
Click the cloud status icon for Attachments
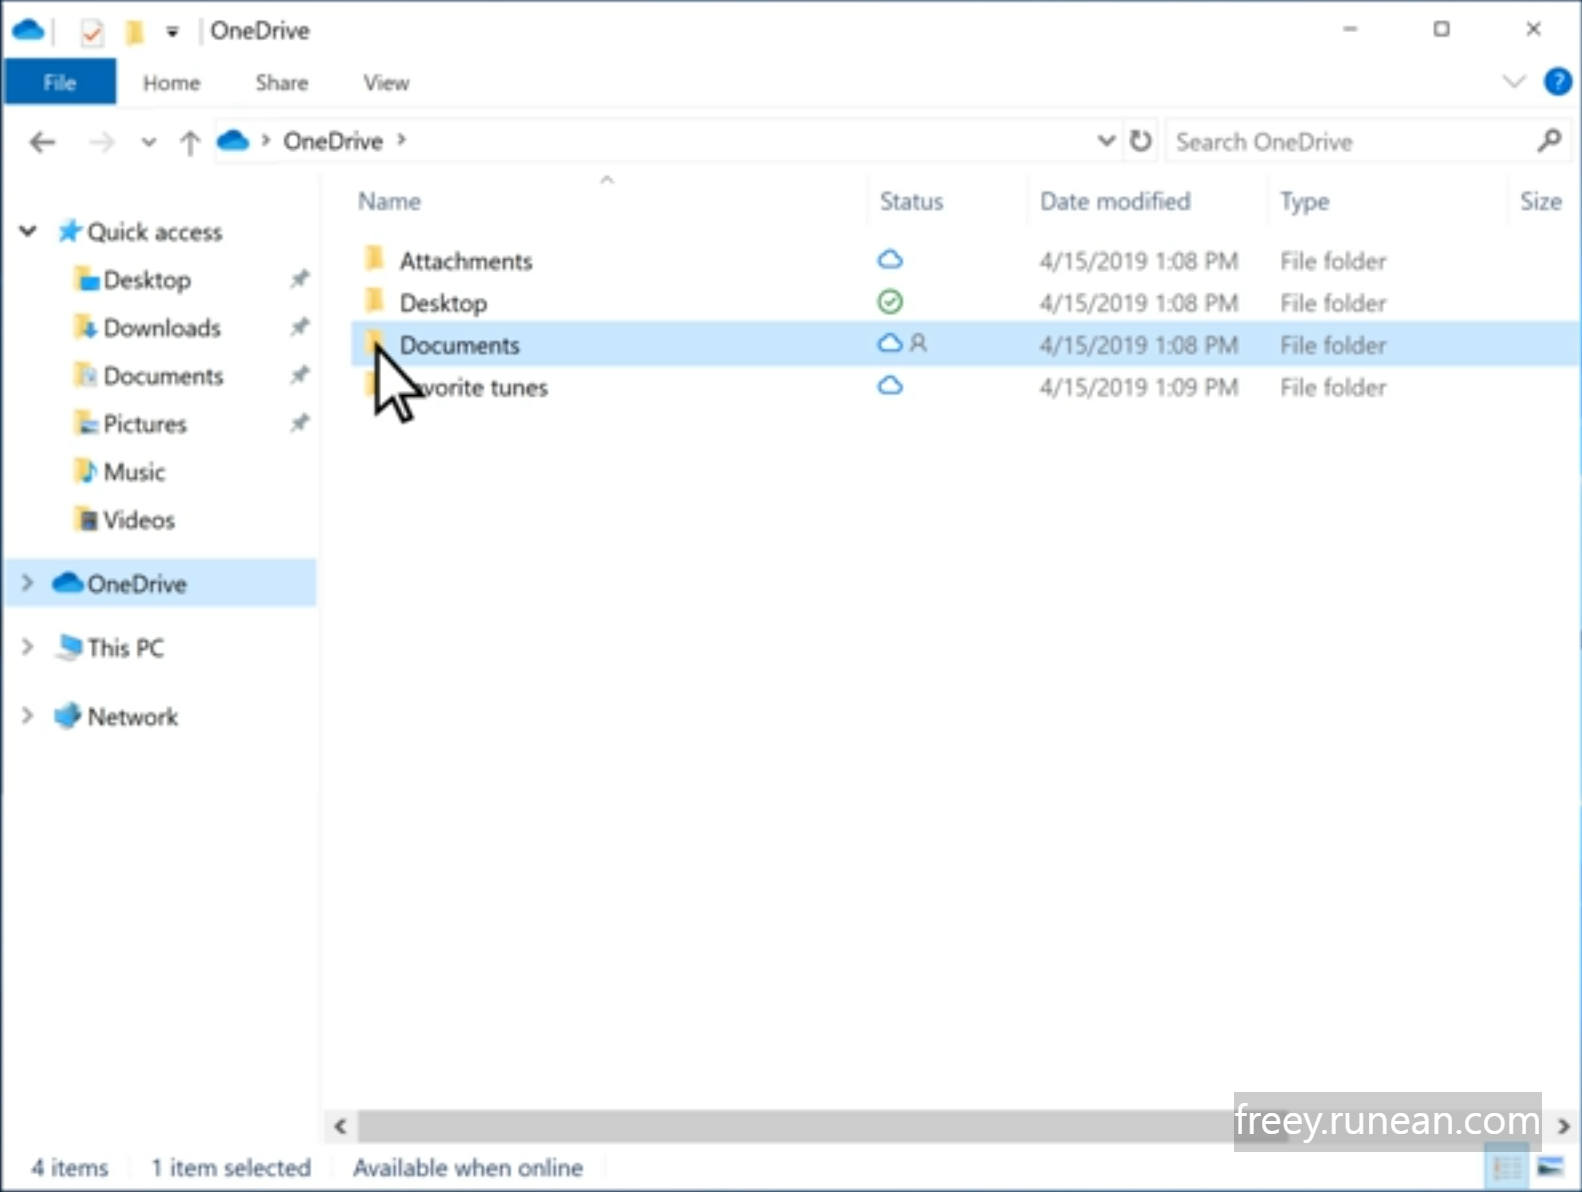tap(890, 260)
